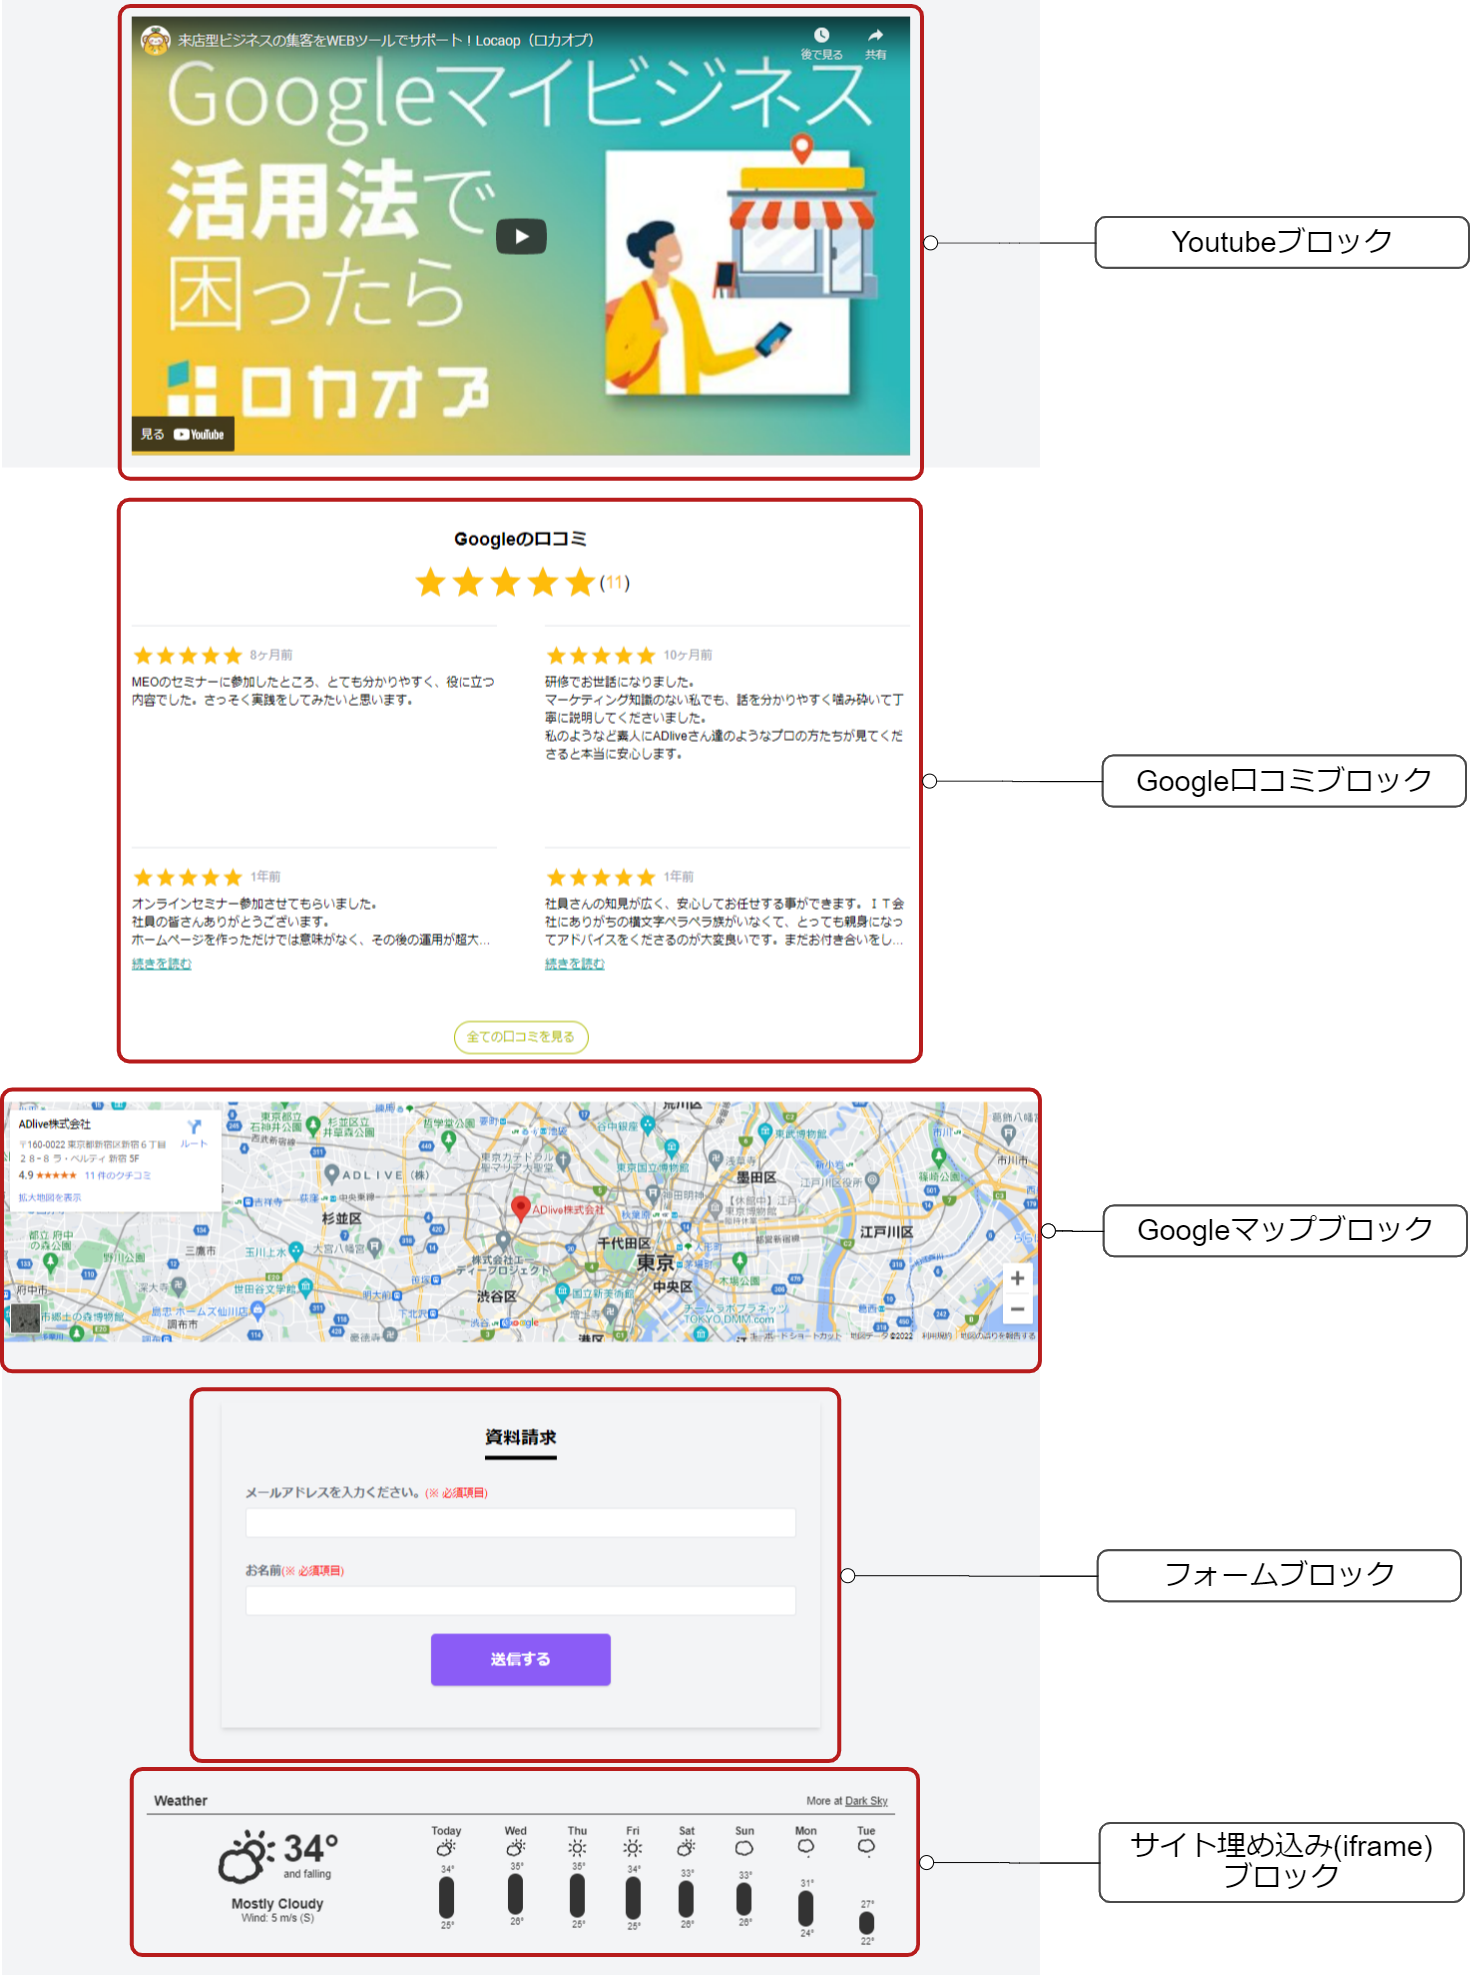Viewport: 1470px width, 1976px height.
Task: Open 続きを読む for the オンラインセミナー review
Action: [x=161, y=964]
